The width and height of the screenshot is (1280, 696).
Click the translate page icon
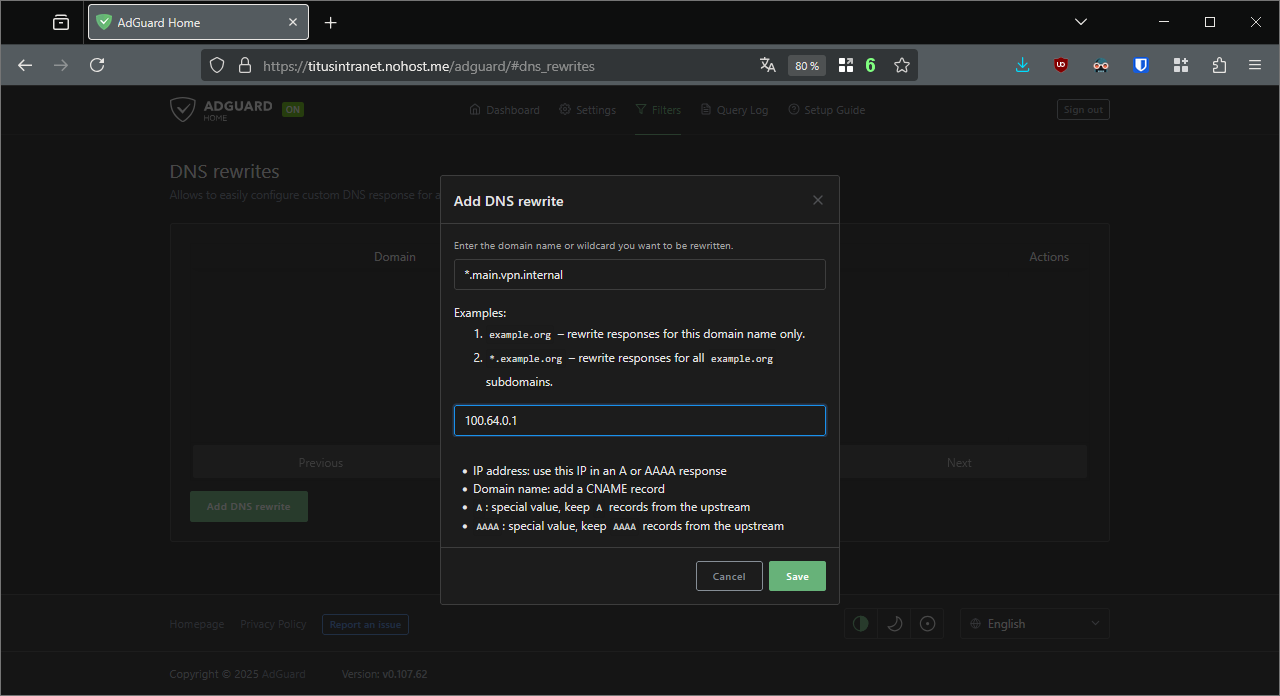[x=768, y=65]
